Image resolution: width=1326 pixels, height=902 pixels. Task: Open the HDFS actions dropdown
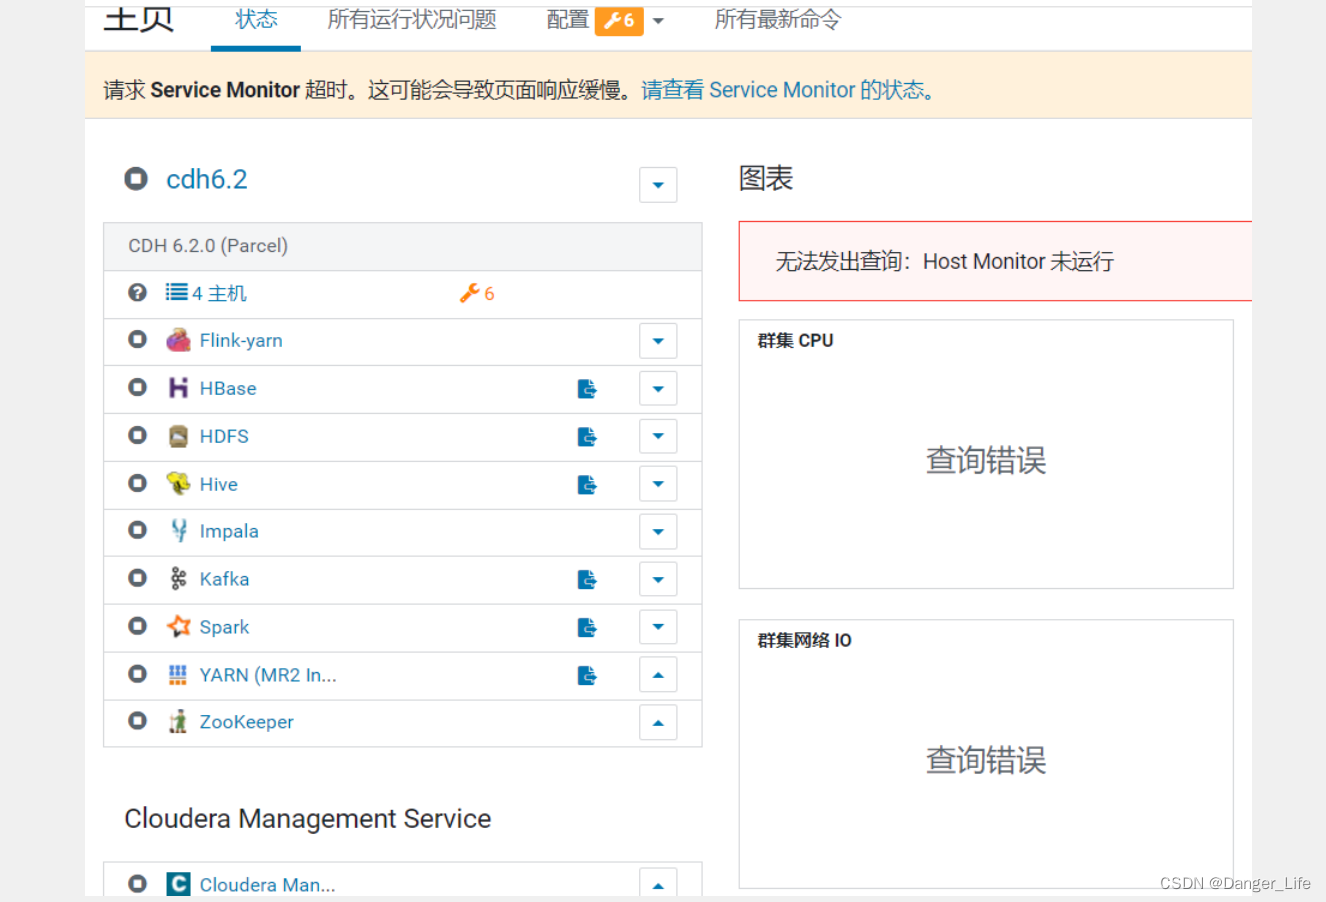[x=658, y=436]
